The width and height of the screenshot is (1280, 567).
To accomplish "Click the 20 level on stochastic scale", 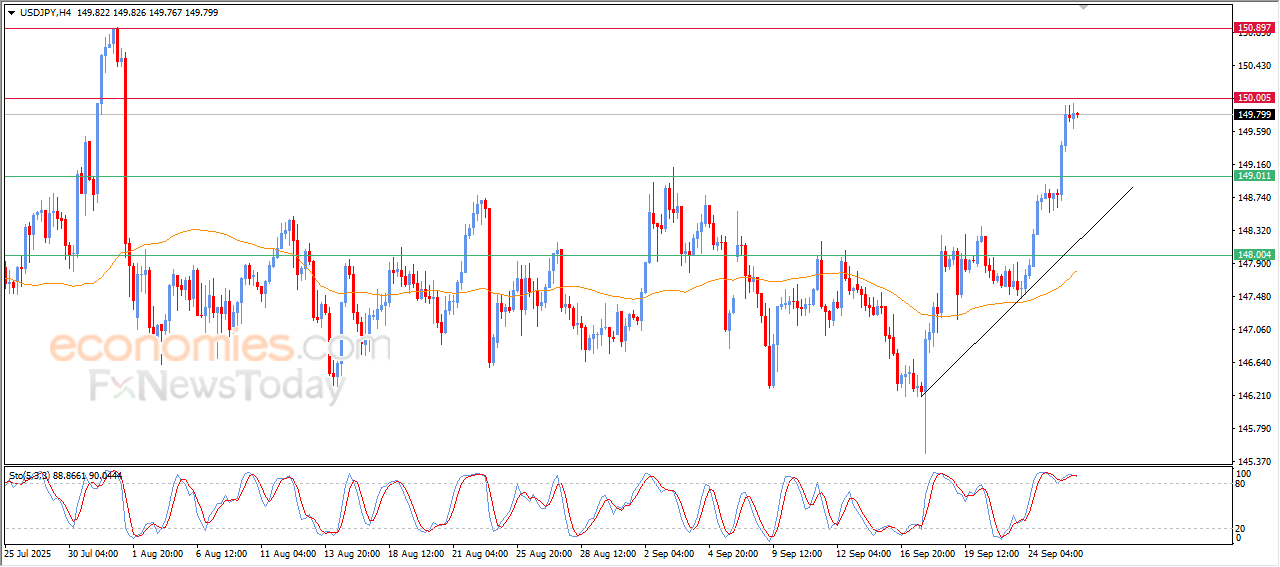I will coord(1242,527).
